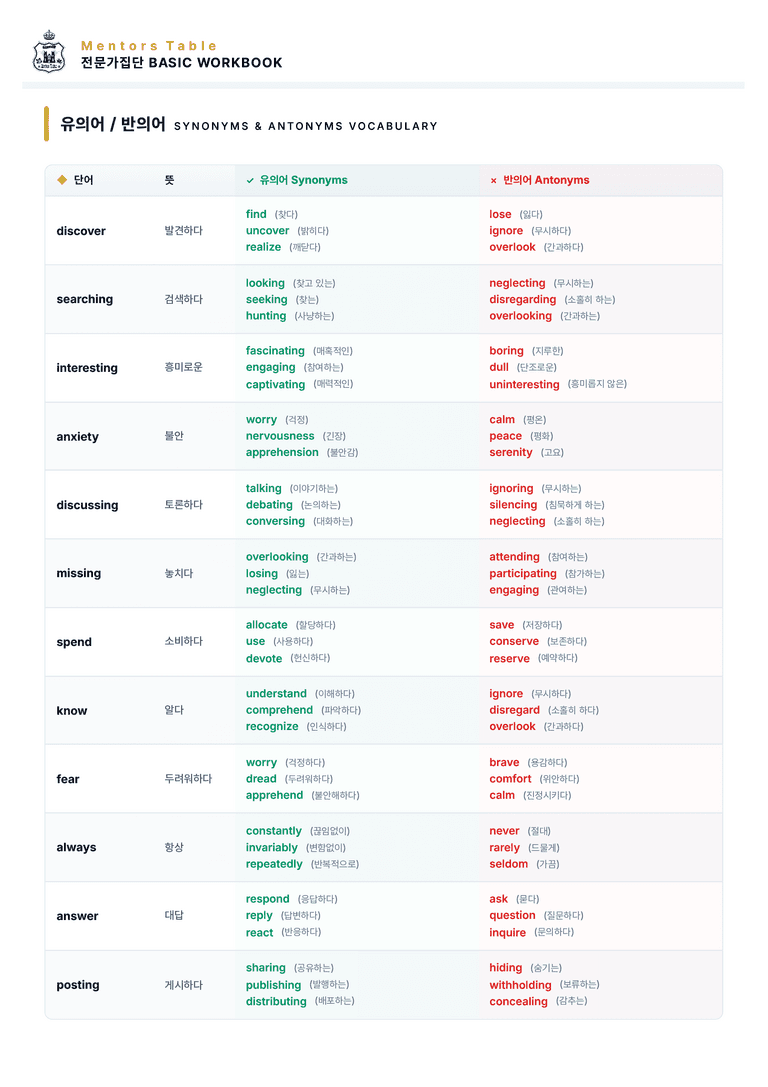Click the synonym apprehension in anxiety row
This screenshot has width=768, height=1087.
tap(282, 452)
